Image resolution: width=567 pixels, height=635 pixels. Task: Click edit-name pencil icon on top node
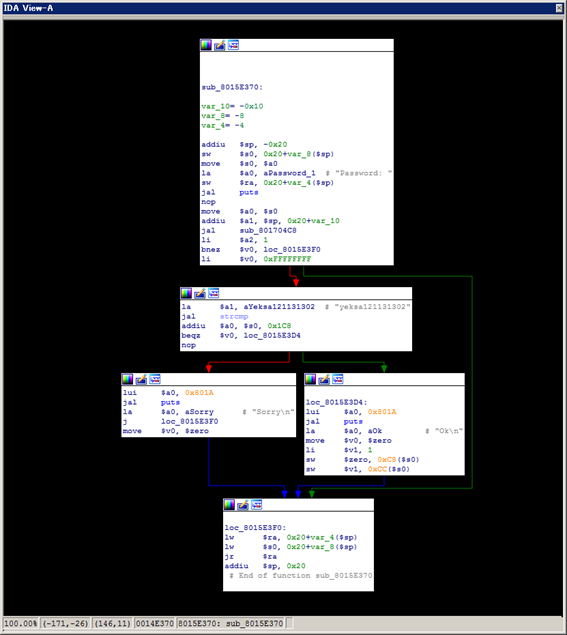point(220,45)
